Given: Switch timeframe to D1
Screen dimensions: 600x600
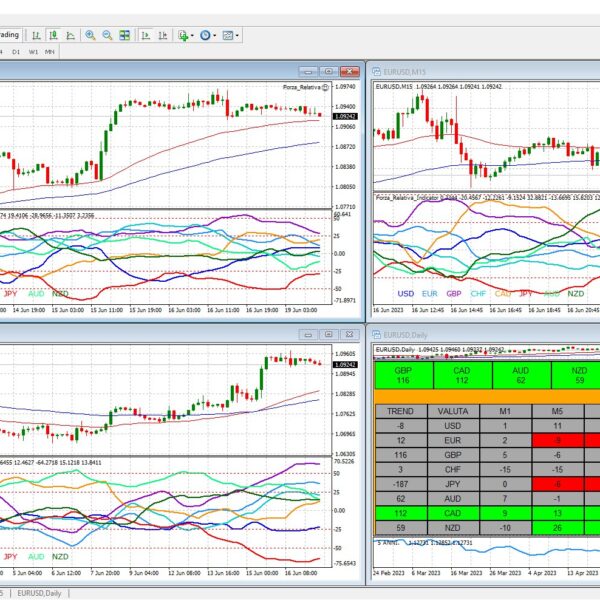Looking at the screenshot, I should click(x=16, y=52).
